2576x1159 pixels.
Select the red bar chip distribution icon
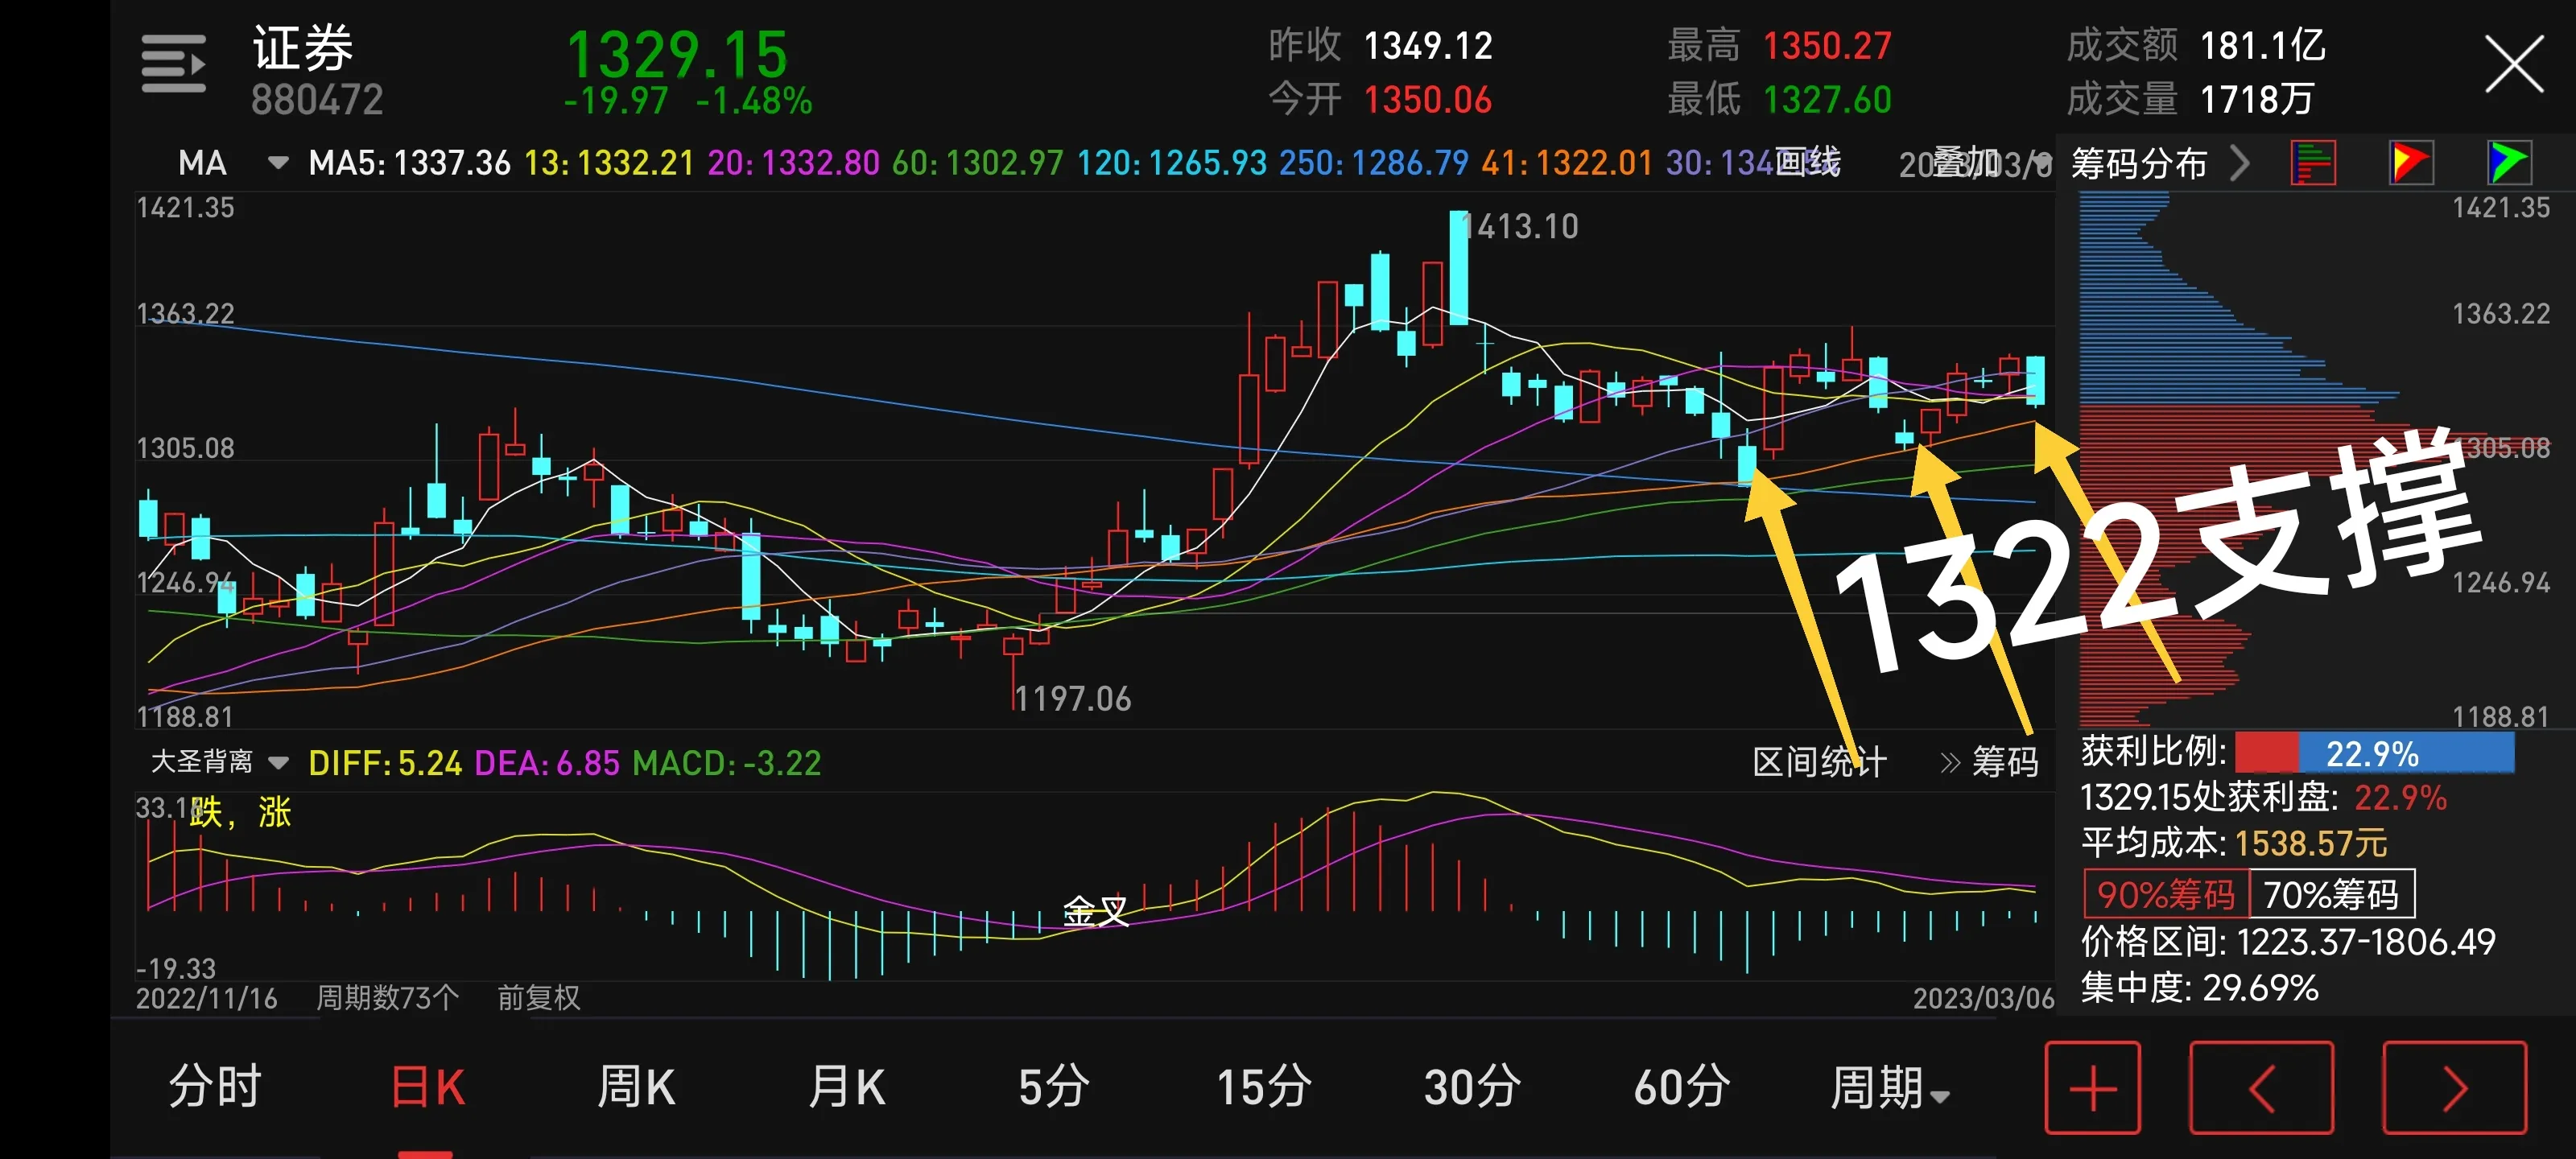point(2313,163)
